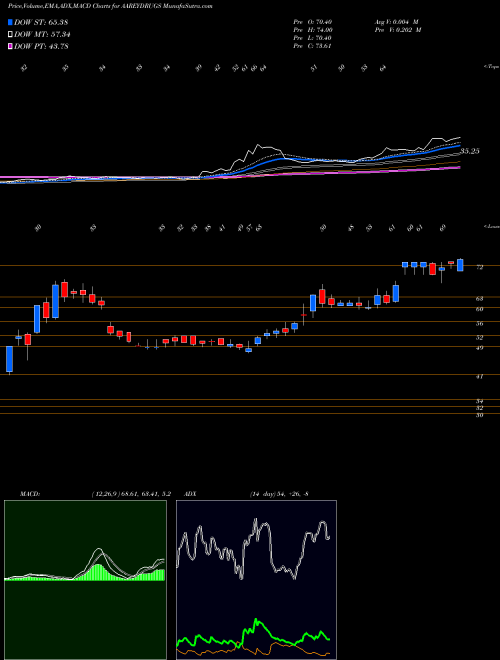Select the DOW ST value text
The height and width of the screenshot is (660, 500).
click(58, 22)
